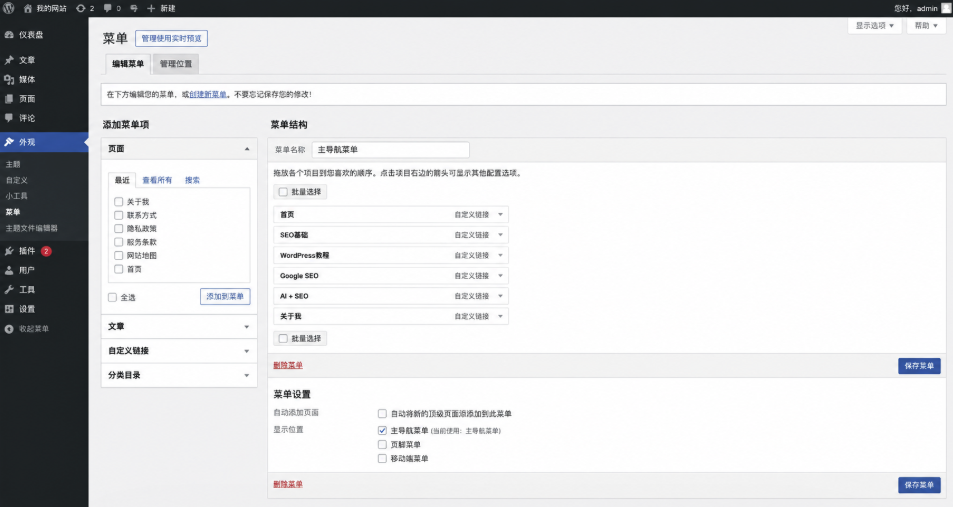
Task: Check the 移动端菜单 location checkbox
Action: point(382,458)
